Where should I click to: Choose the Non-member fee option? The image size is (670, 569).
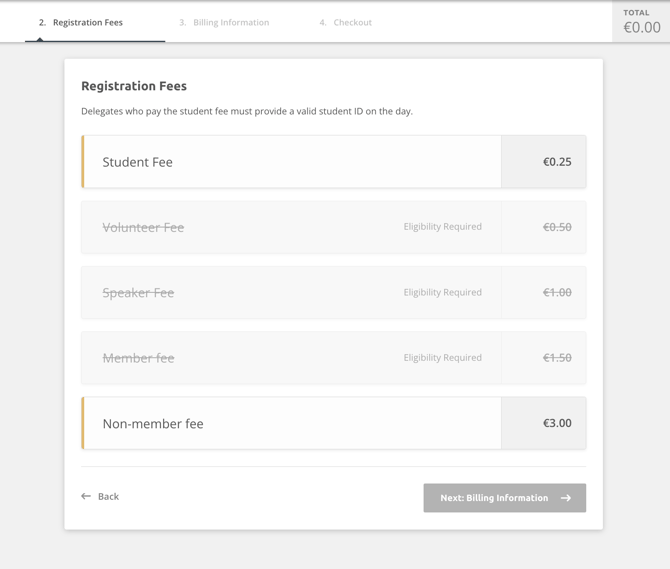point(334,423)
